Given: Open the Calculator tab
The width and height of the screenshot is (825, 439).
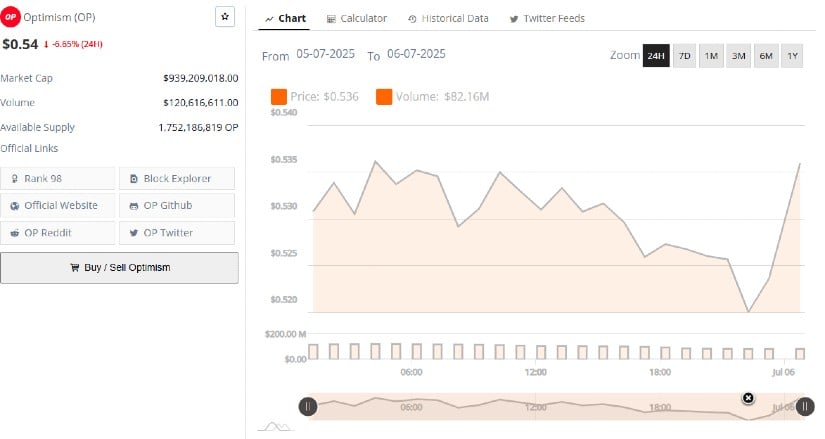Looking at the screenshot, I should (357, 18).
